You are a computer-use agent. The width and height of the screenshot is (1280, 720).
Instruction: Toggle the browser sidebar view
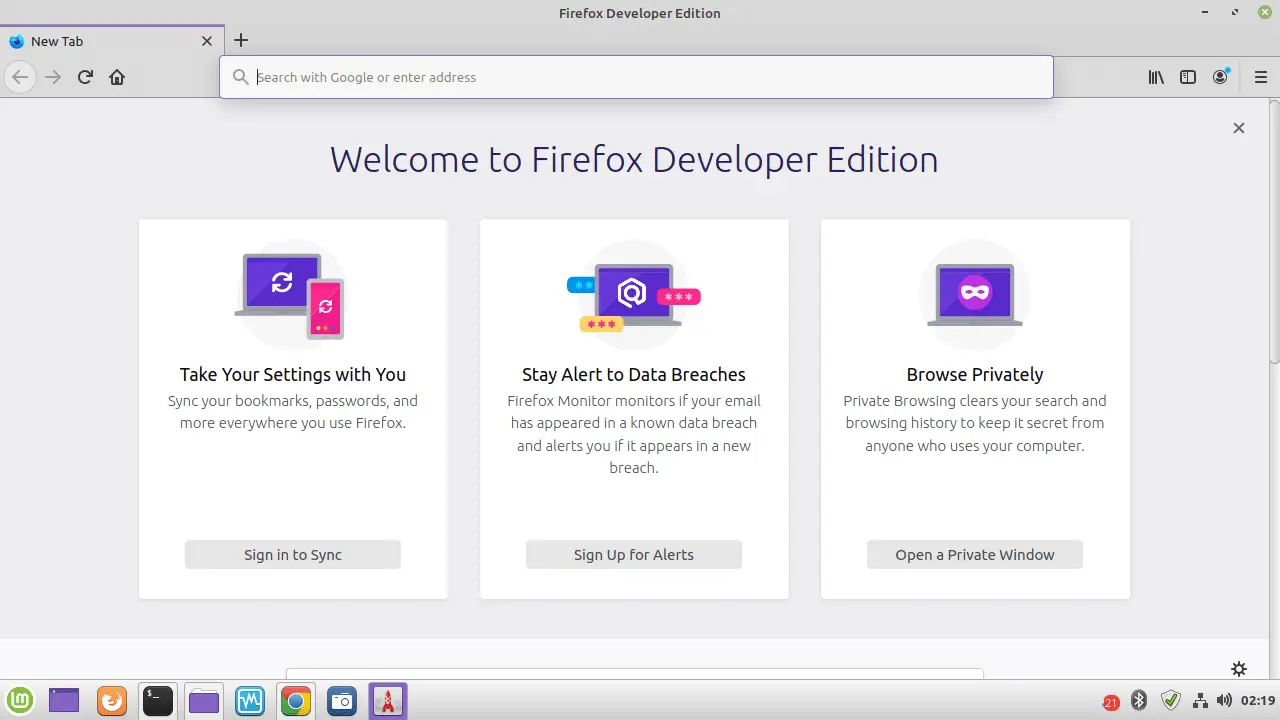click(x=1188, y=77)
